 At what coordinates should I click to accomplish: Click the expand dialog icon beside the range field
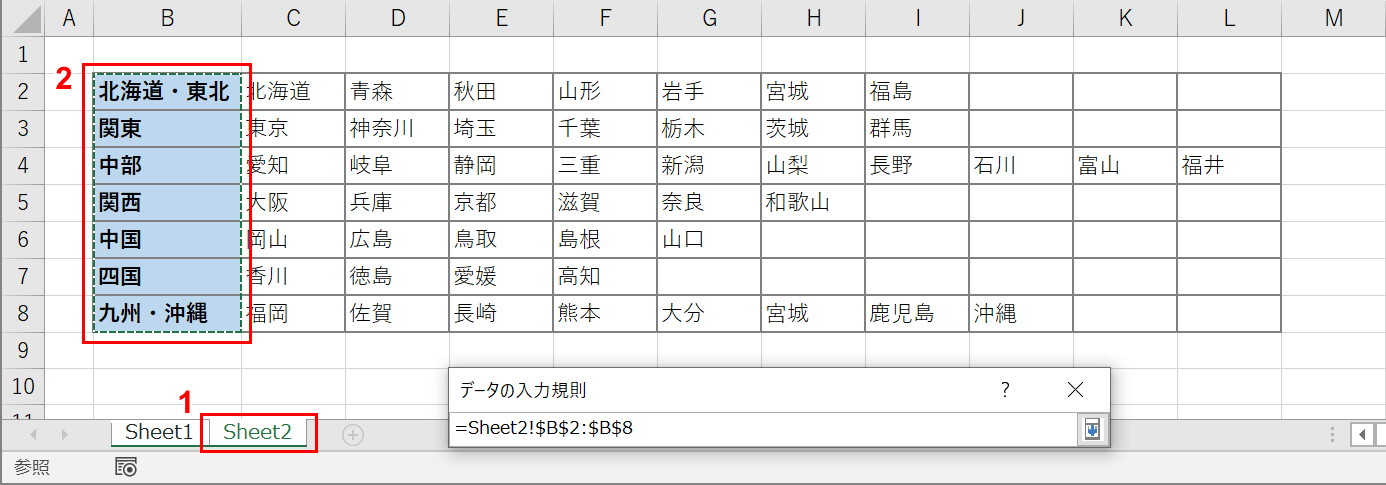tap(1091, 429)
